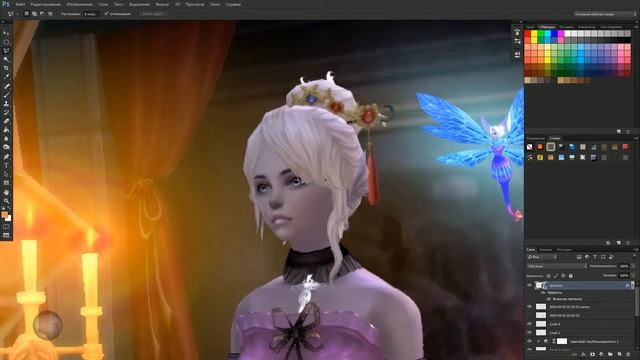Open the blend mode dropdown

tap(557, 266)
